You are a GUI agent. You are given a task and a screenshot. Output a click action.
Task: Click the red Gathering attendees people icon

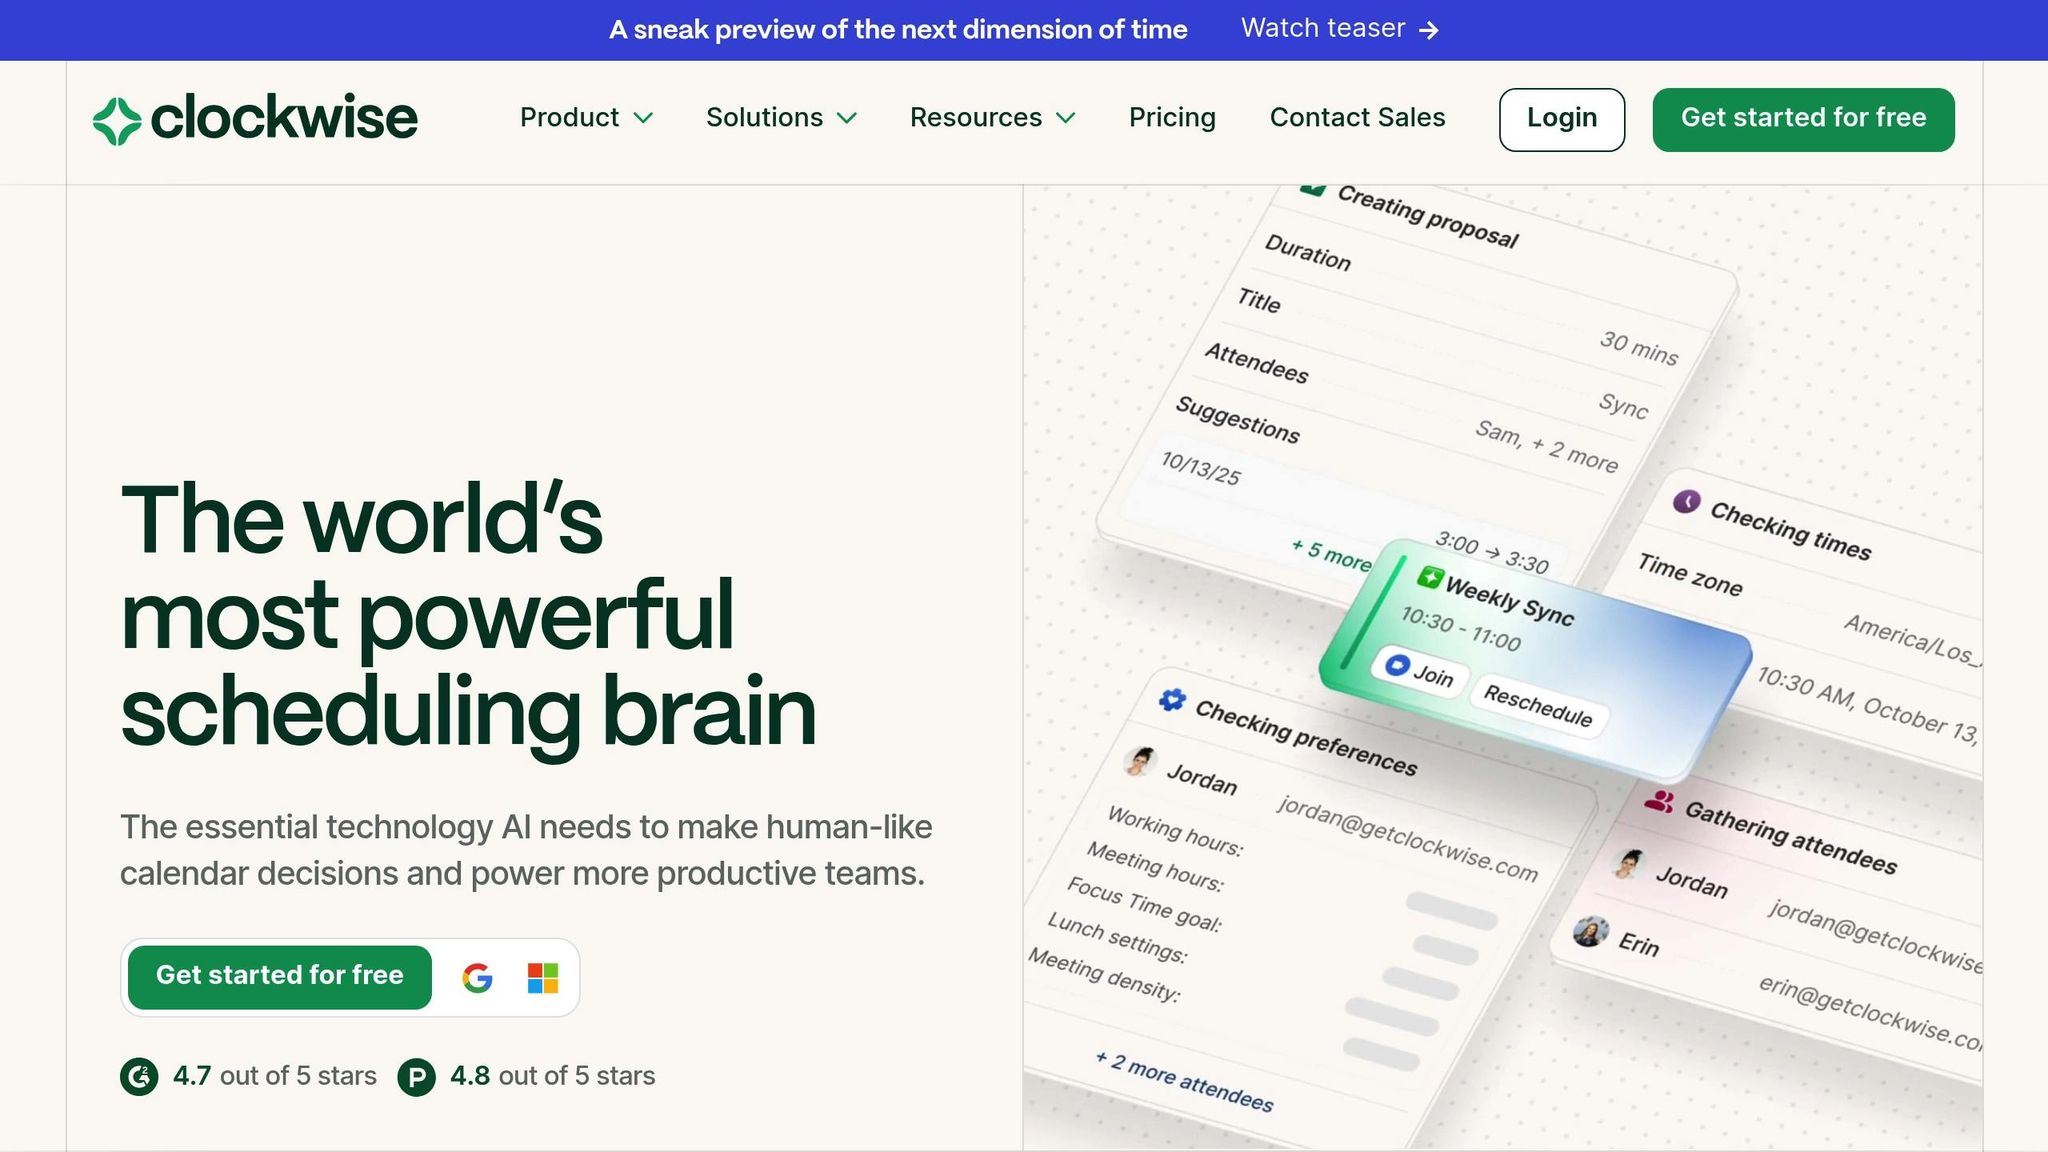pyautogui.click(x=1659, y=801)
